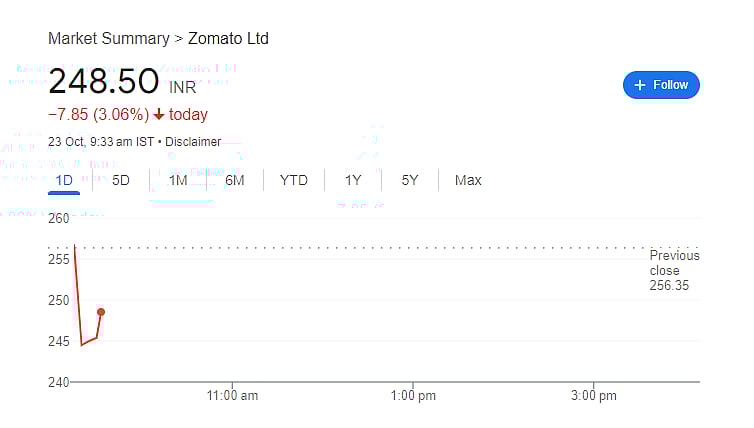Open the 5Y chart range
The image size is (754, 428).
tap(410, 180)
